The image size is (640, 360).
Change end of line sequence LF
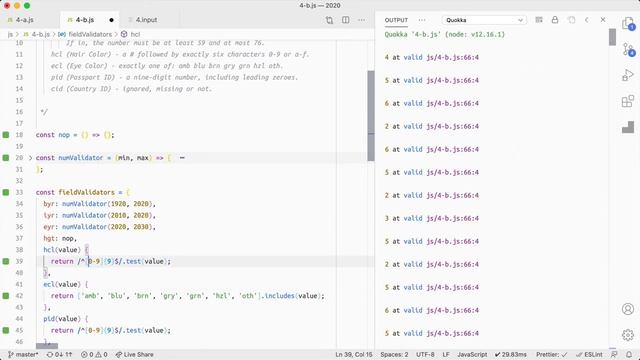446,354
